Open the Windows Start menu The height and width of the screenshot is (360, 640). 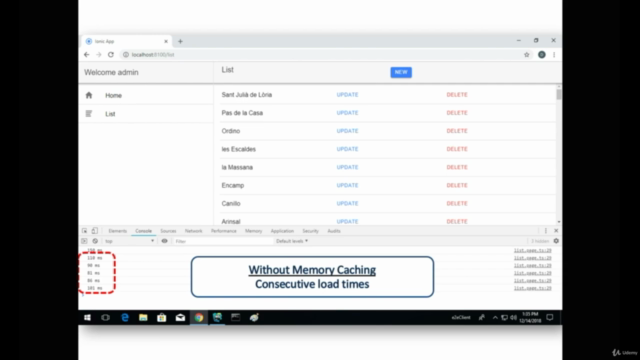[87, 318]
